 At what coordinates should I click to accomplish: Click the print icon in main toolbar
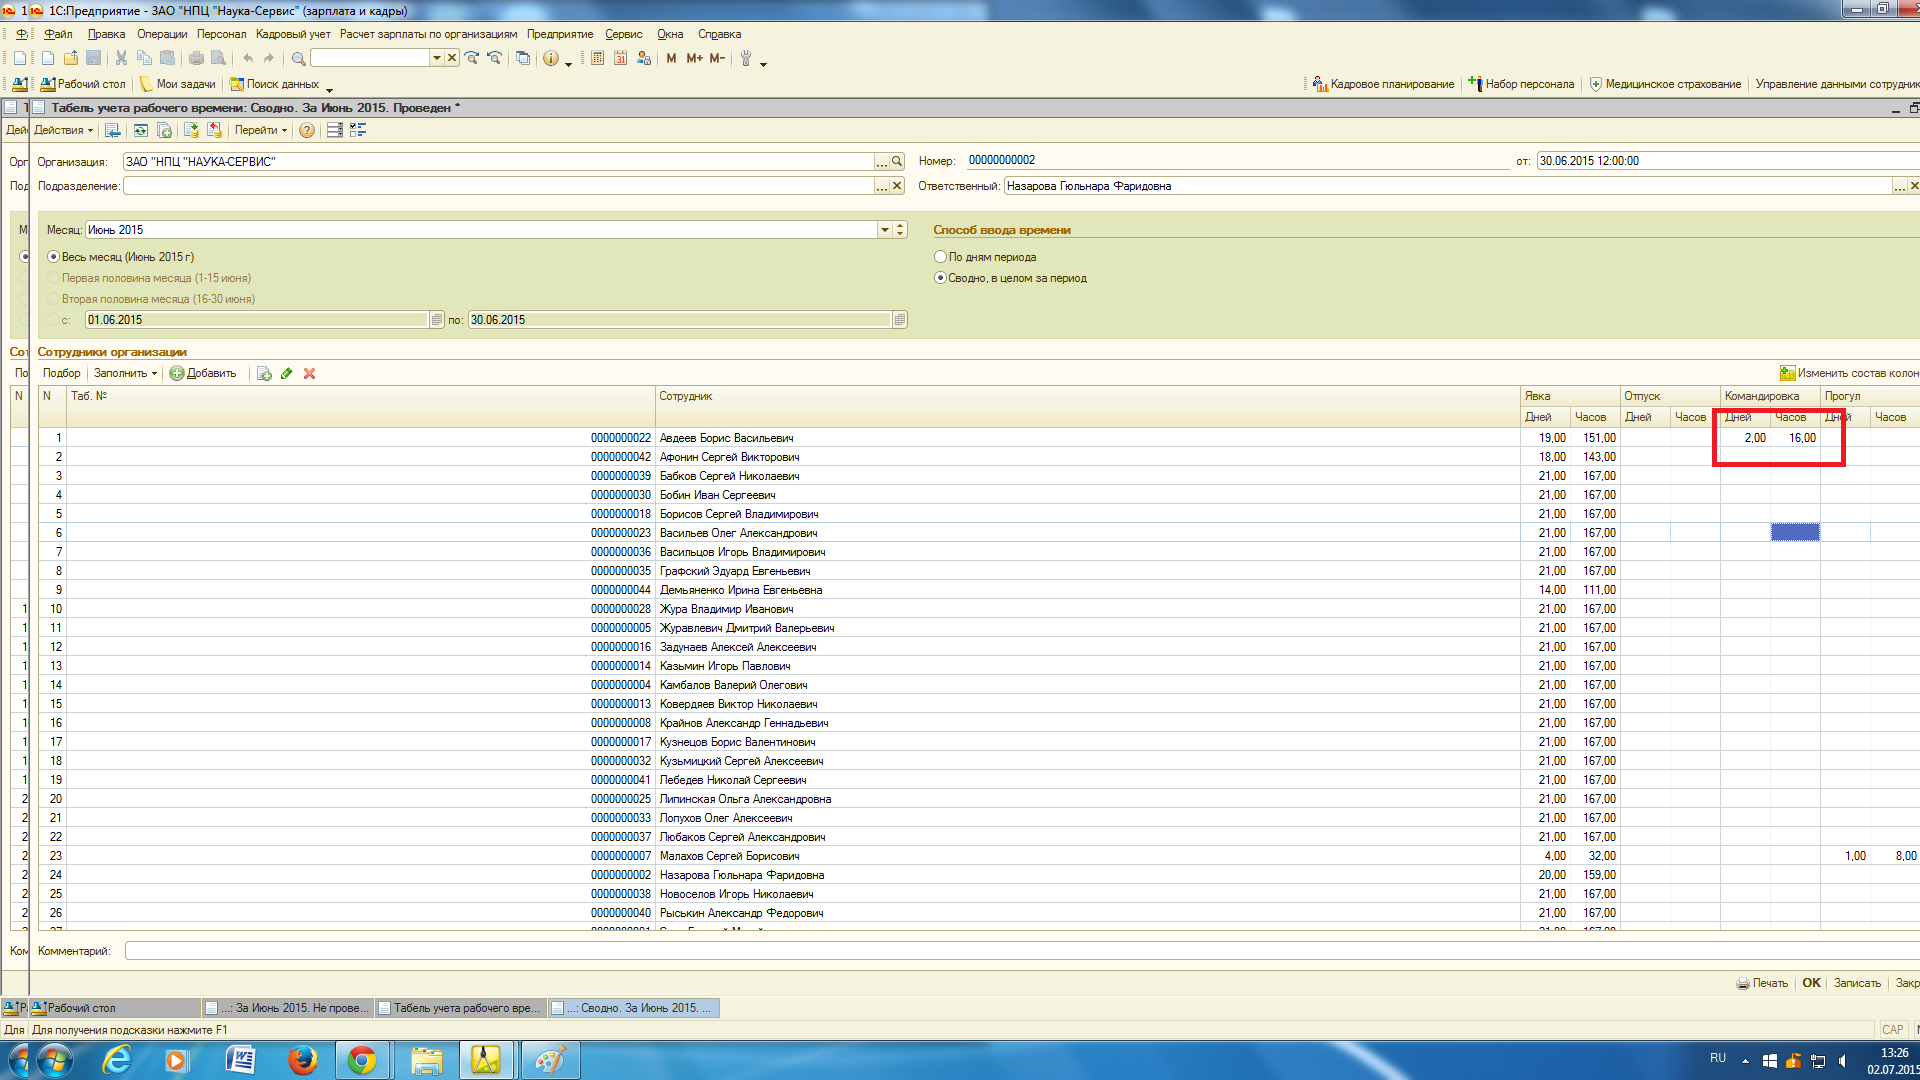coord(196,59)
